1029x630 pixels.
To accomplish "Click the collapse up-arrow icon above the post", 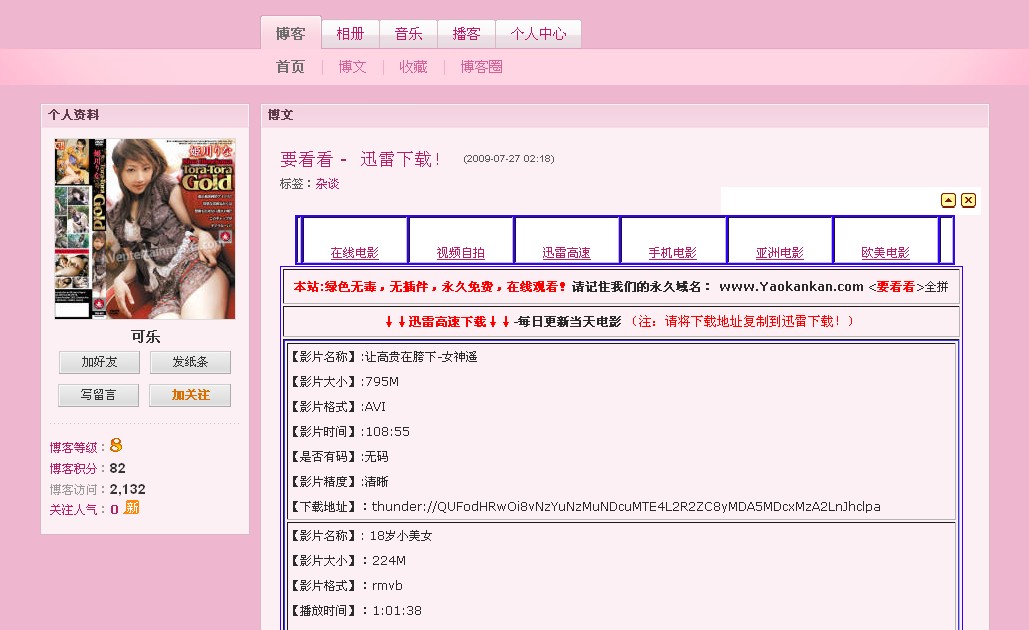I will click(x=948, y=200).
